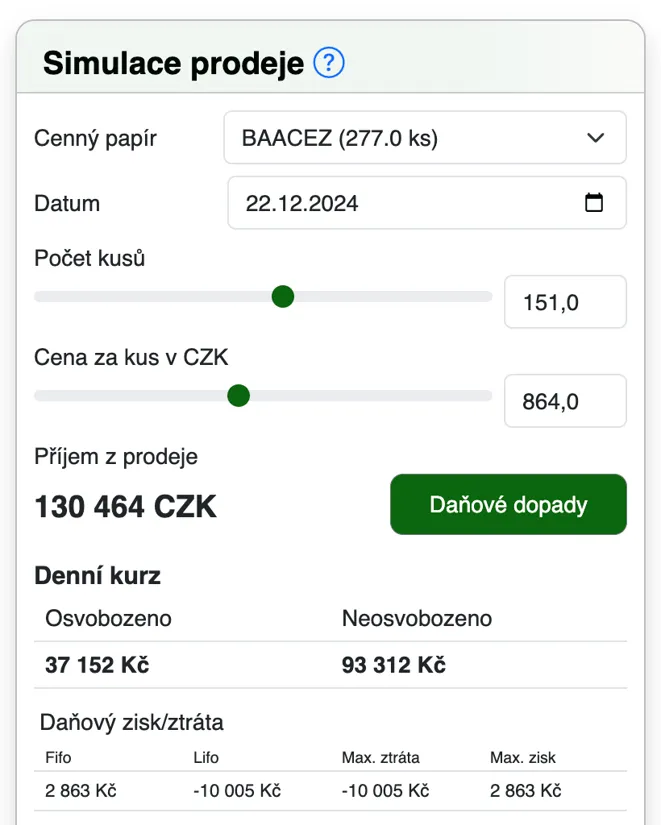Screen dimensions: 661x825
Task: Click the 93 312 Kč non-exempt amount
Action: 394,665
